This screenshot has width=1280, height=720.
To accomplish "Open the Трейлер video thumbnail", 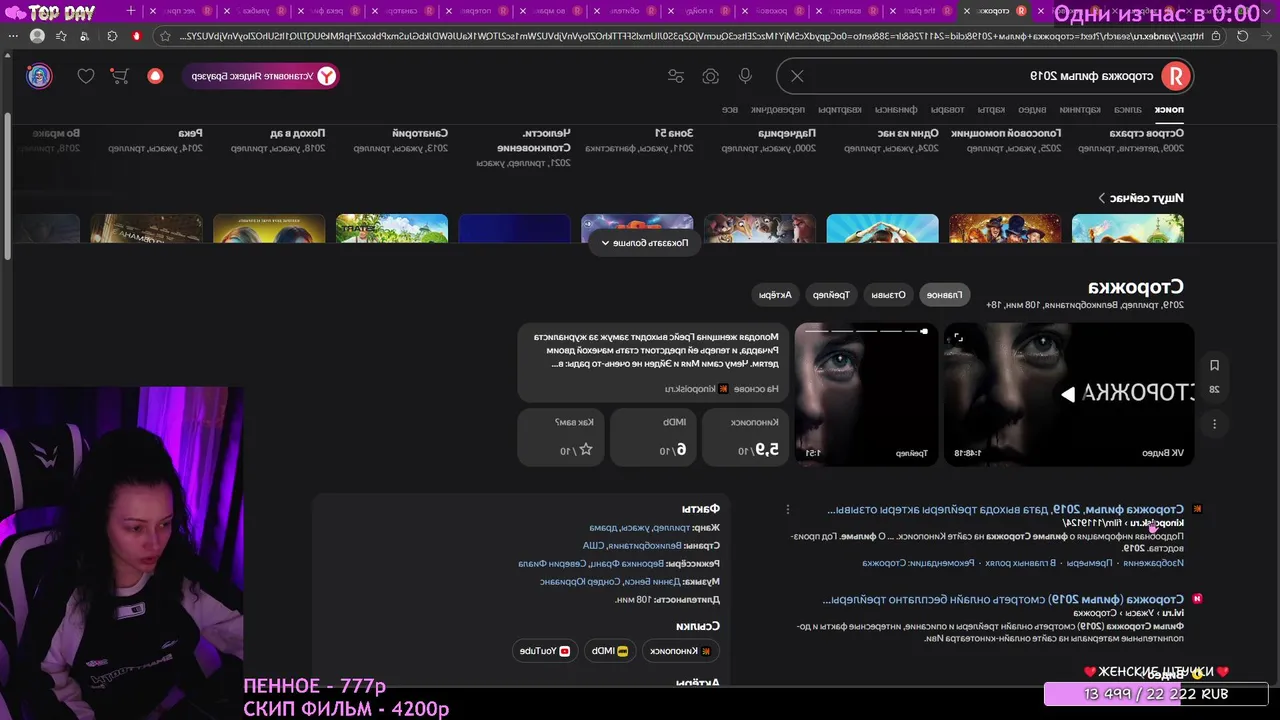I will pyautogui.click(x=866, y=394).
